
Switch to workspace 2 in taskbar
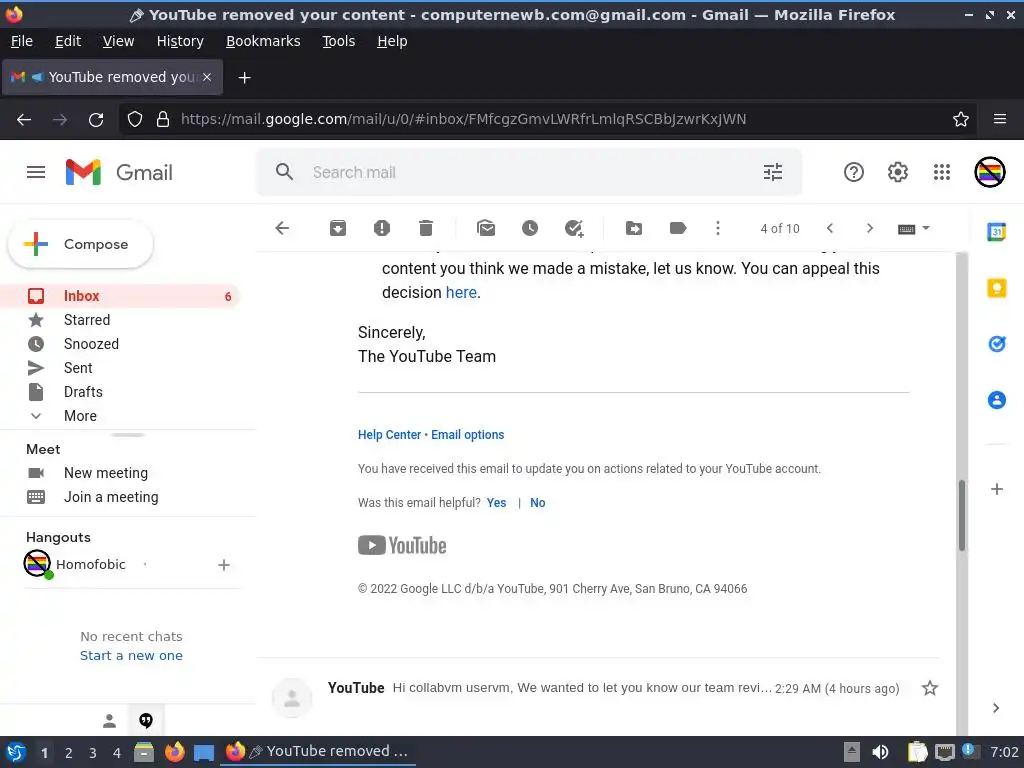tap(69, 752)
